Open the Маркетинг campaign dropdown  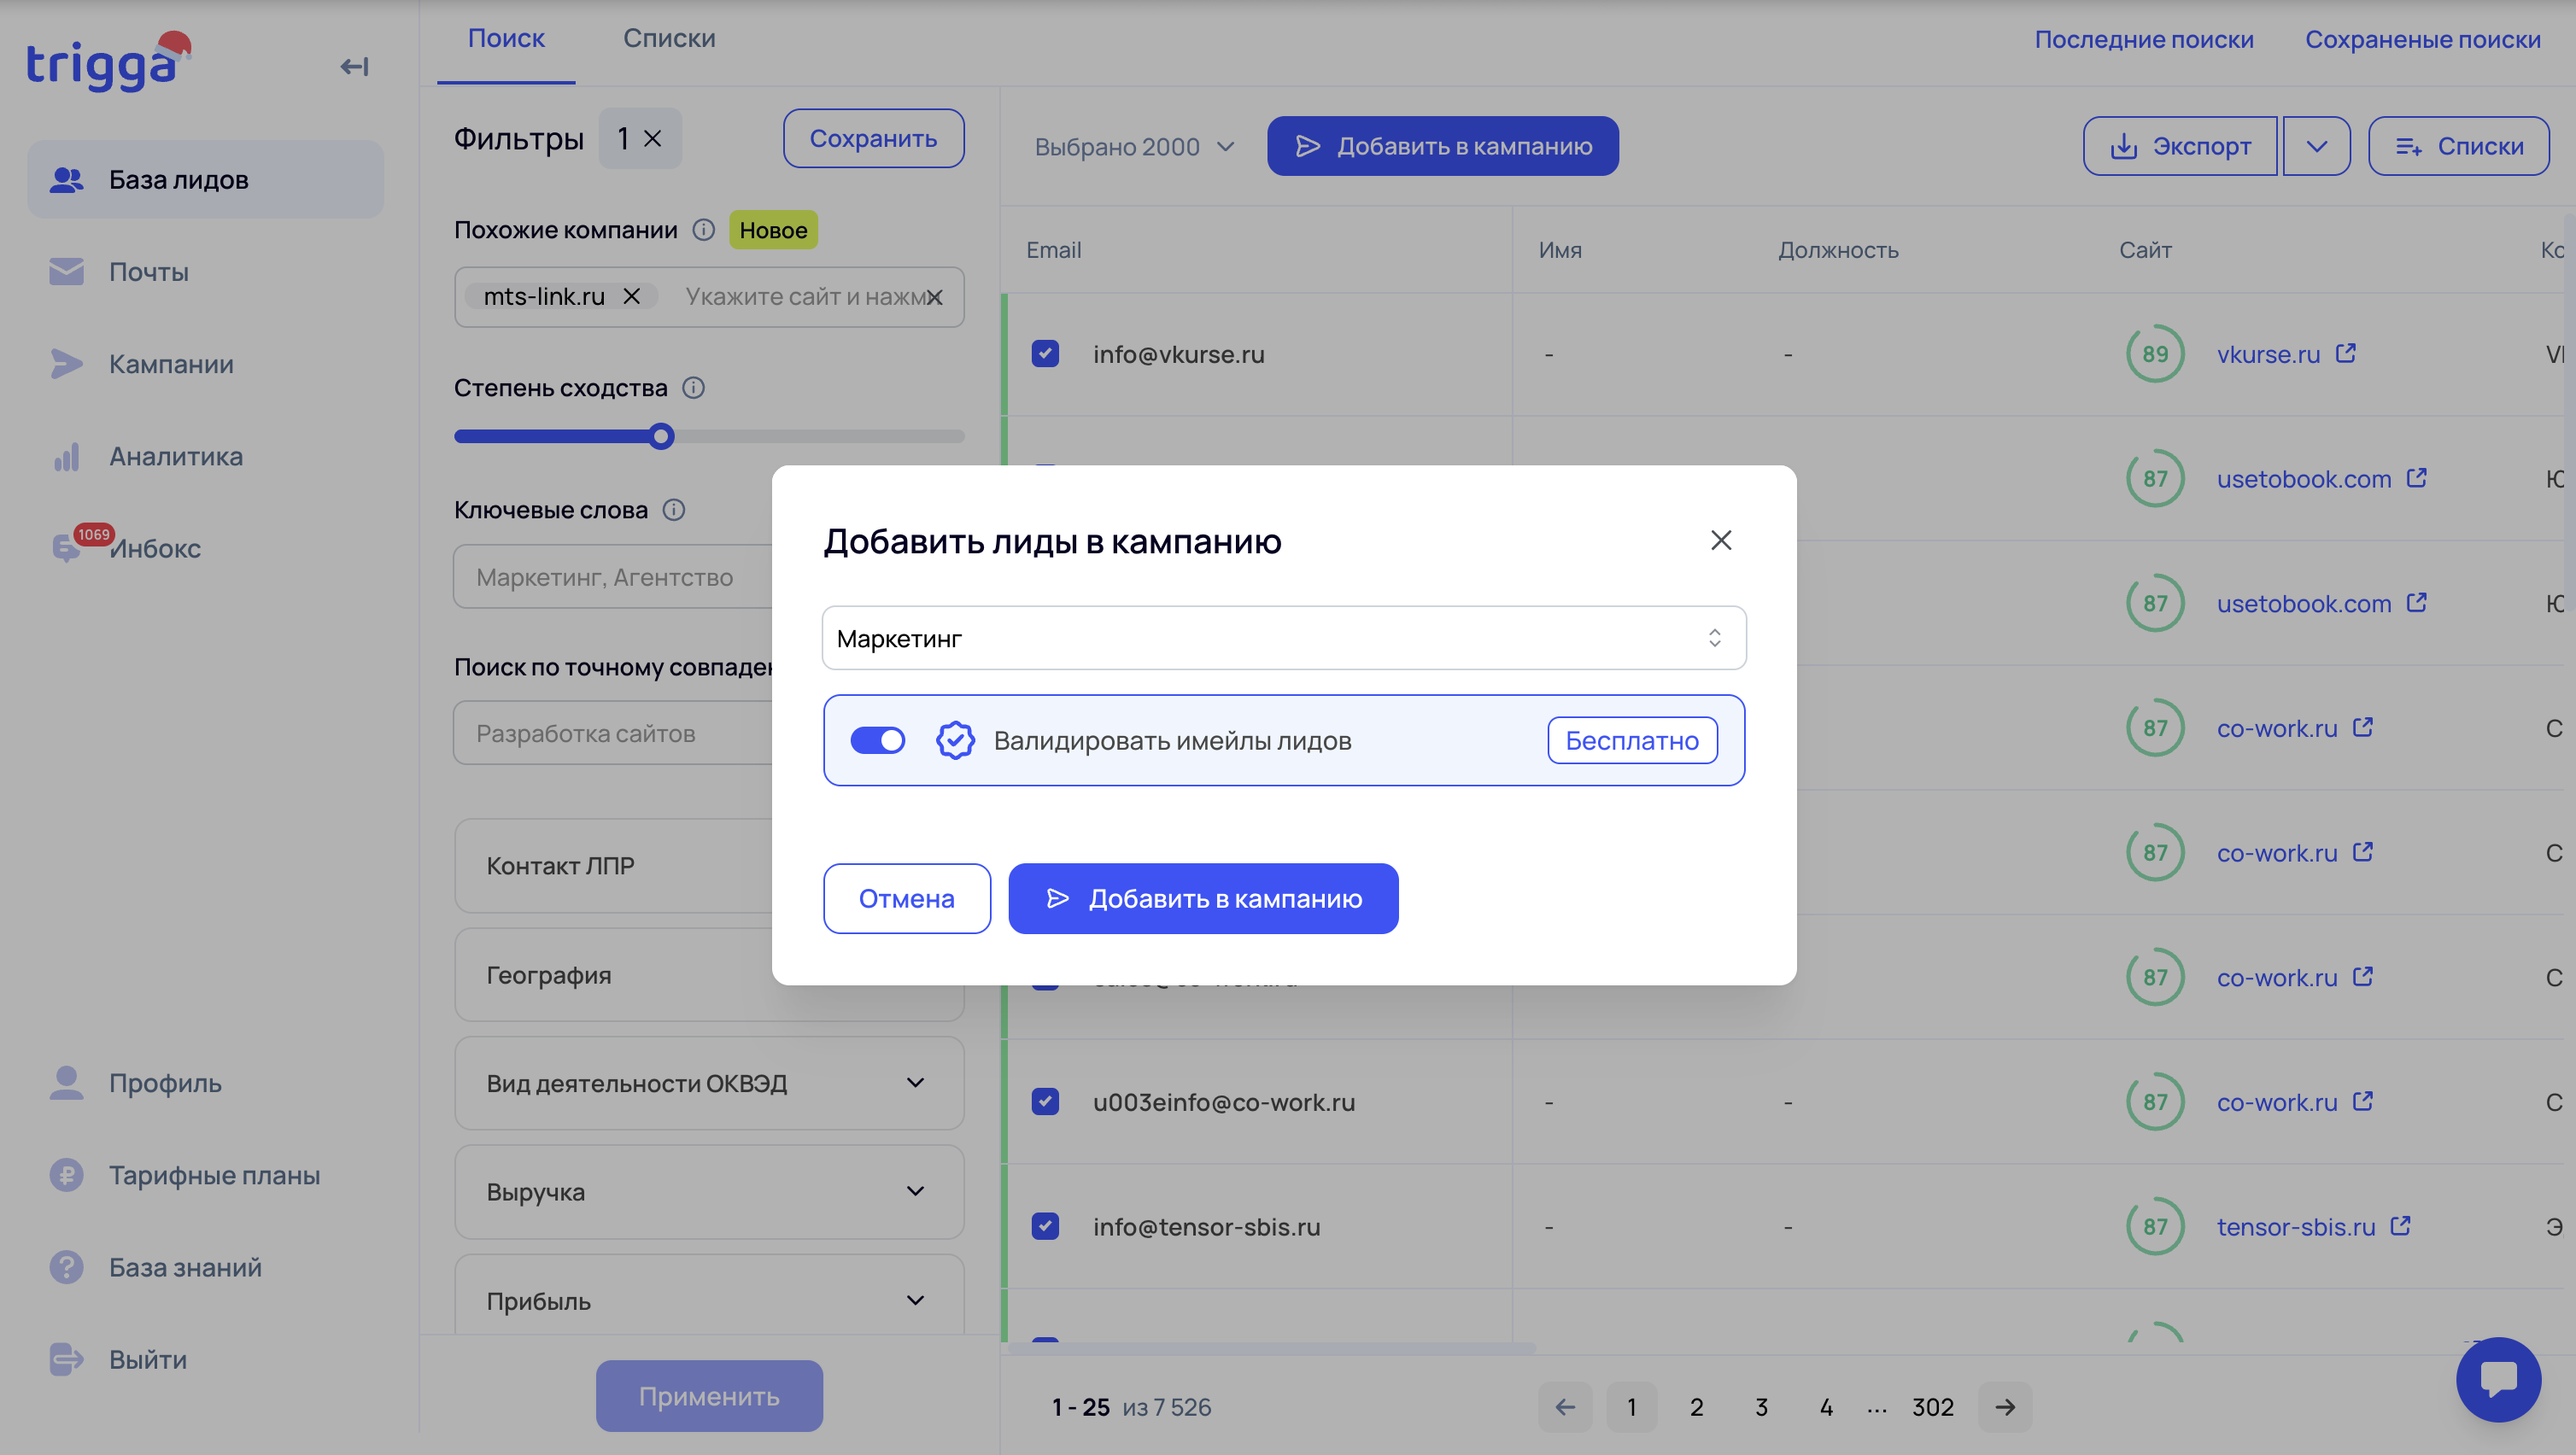pyautogui.click(x=1283, y=638)
